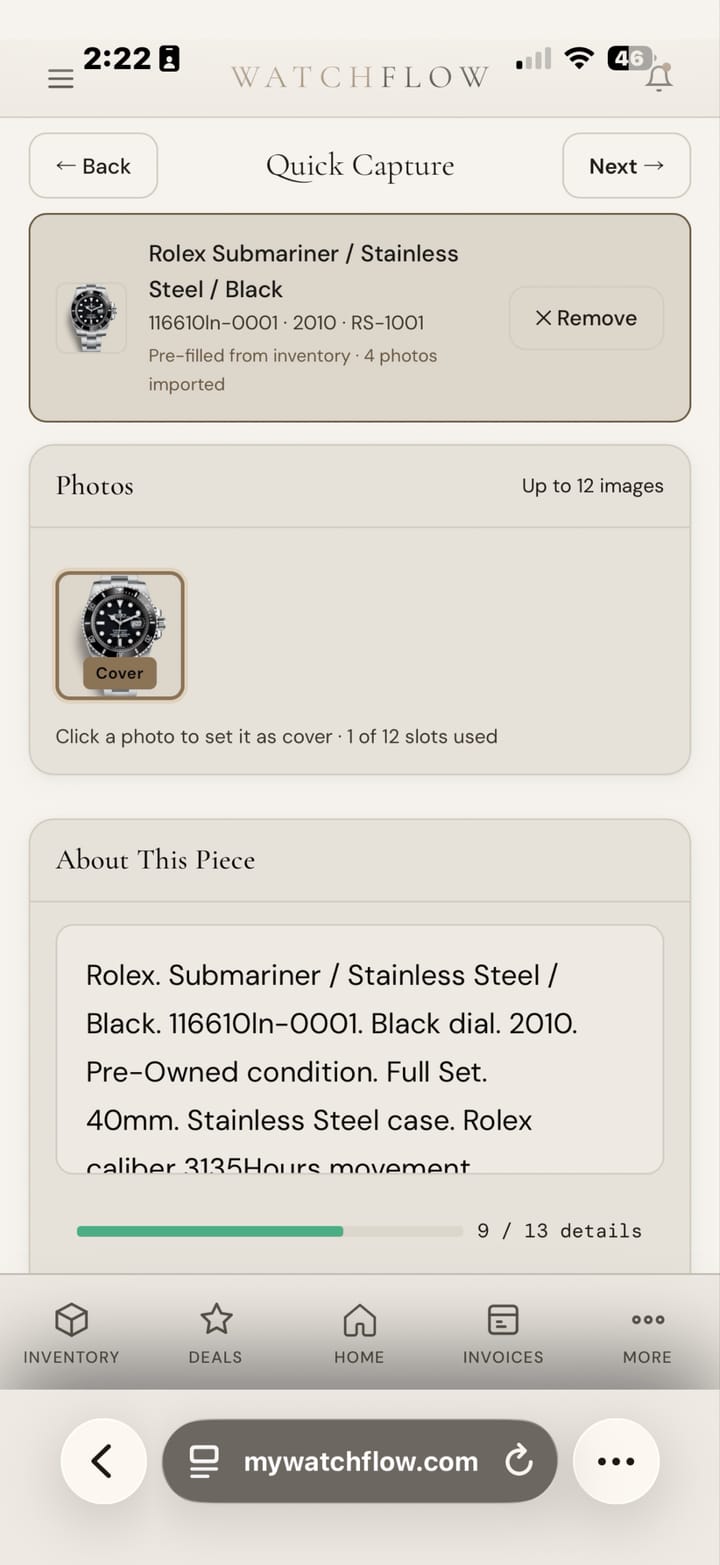Go to the Home house icon
The width and height of the screenshot is (720, 1565).
click(359, 1320)
